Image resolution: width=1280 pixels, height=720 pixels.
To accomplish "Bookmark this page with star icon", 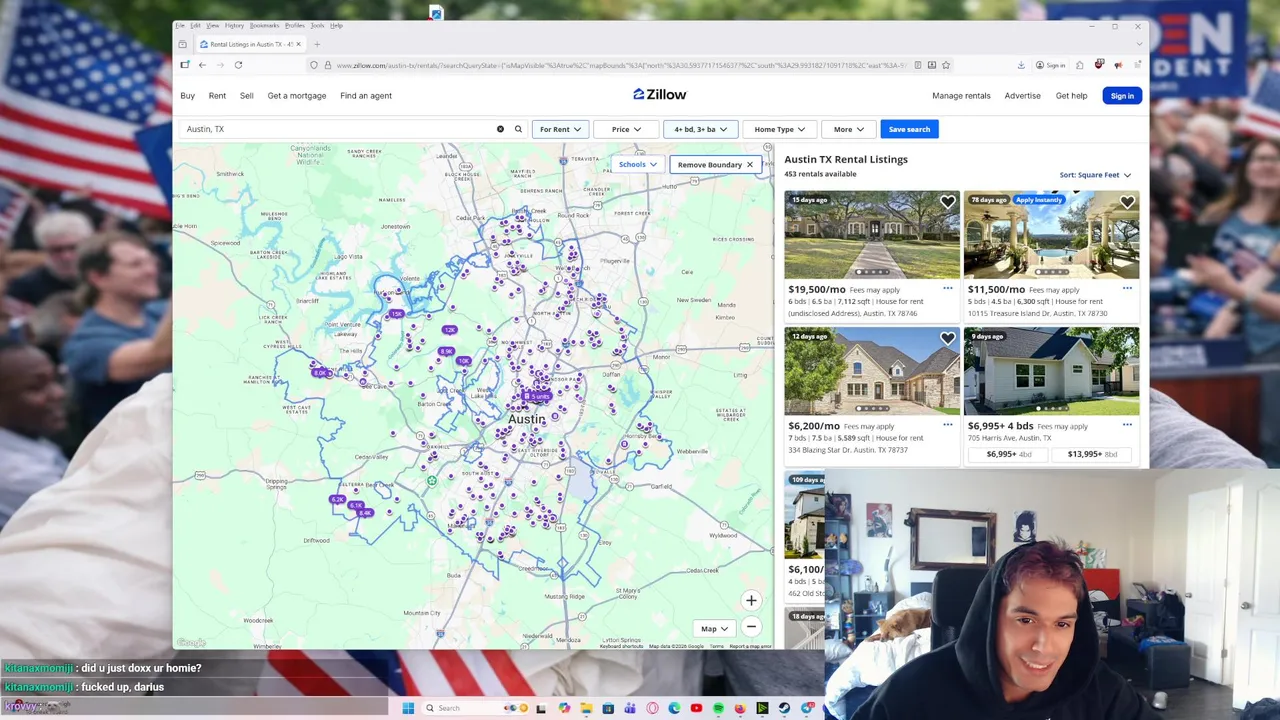I will (x=945, y=65).
